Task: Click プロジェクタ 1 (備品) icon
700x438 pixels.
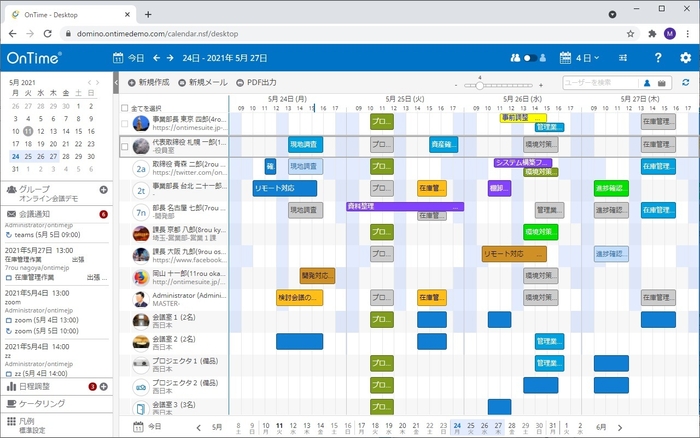Action: [141, 365]
